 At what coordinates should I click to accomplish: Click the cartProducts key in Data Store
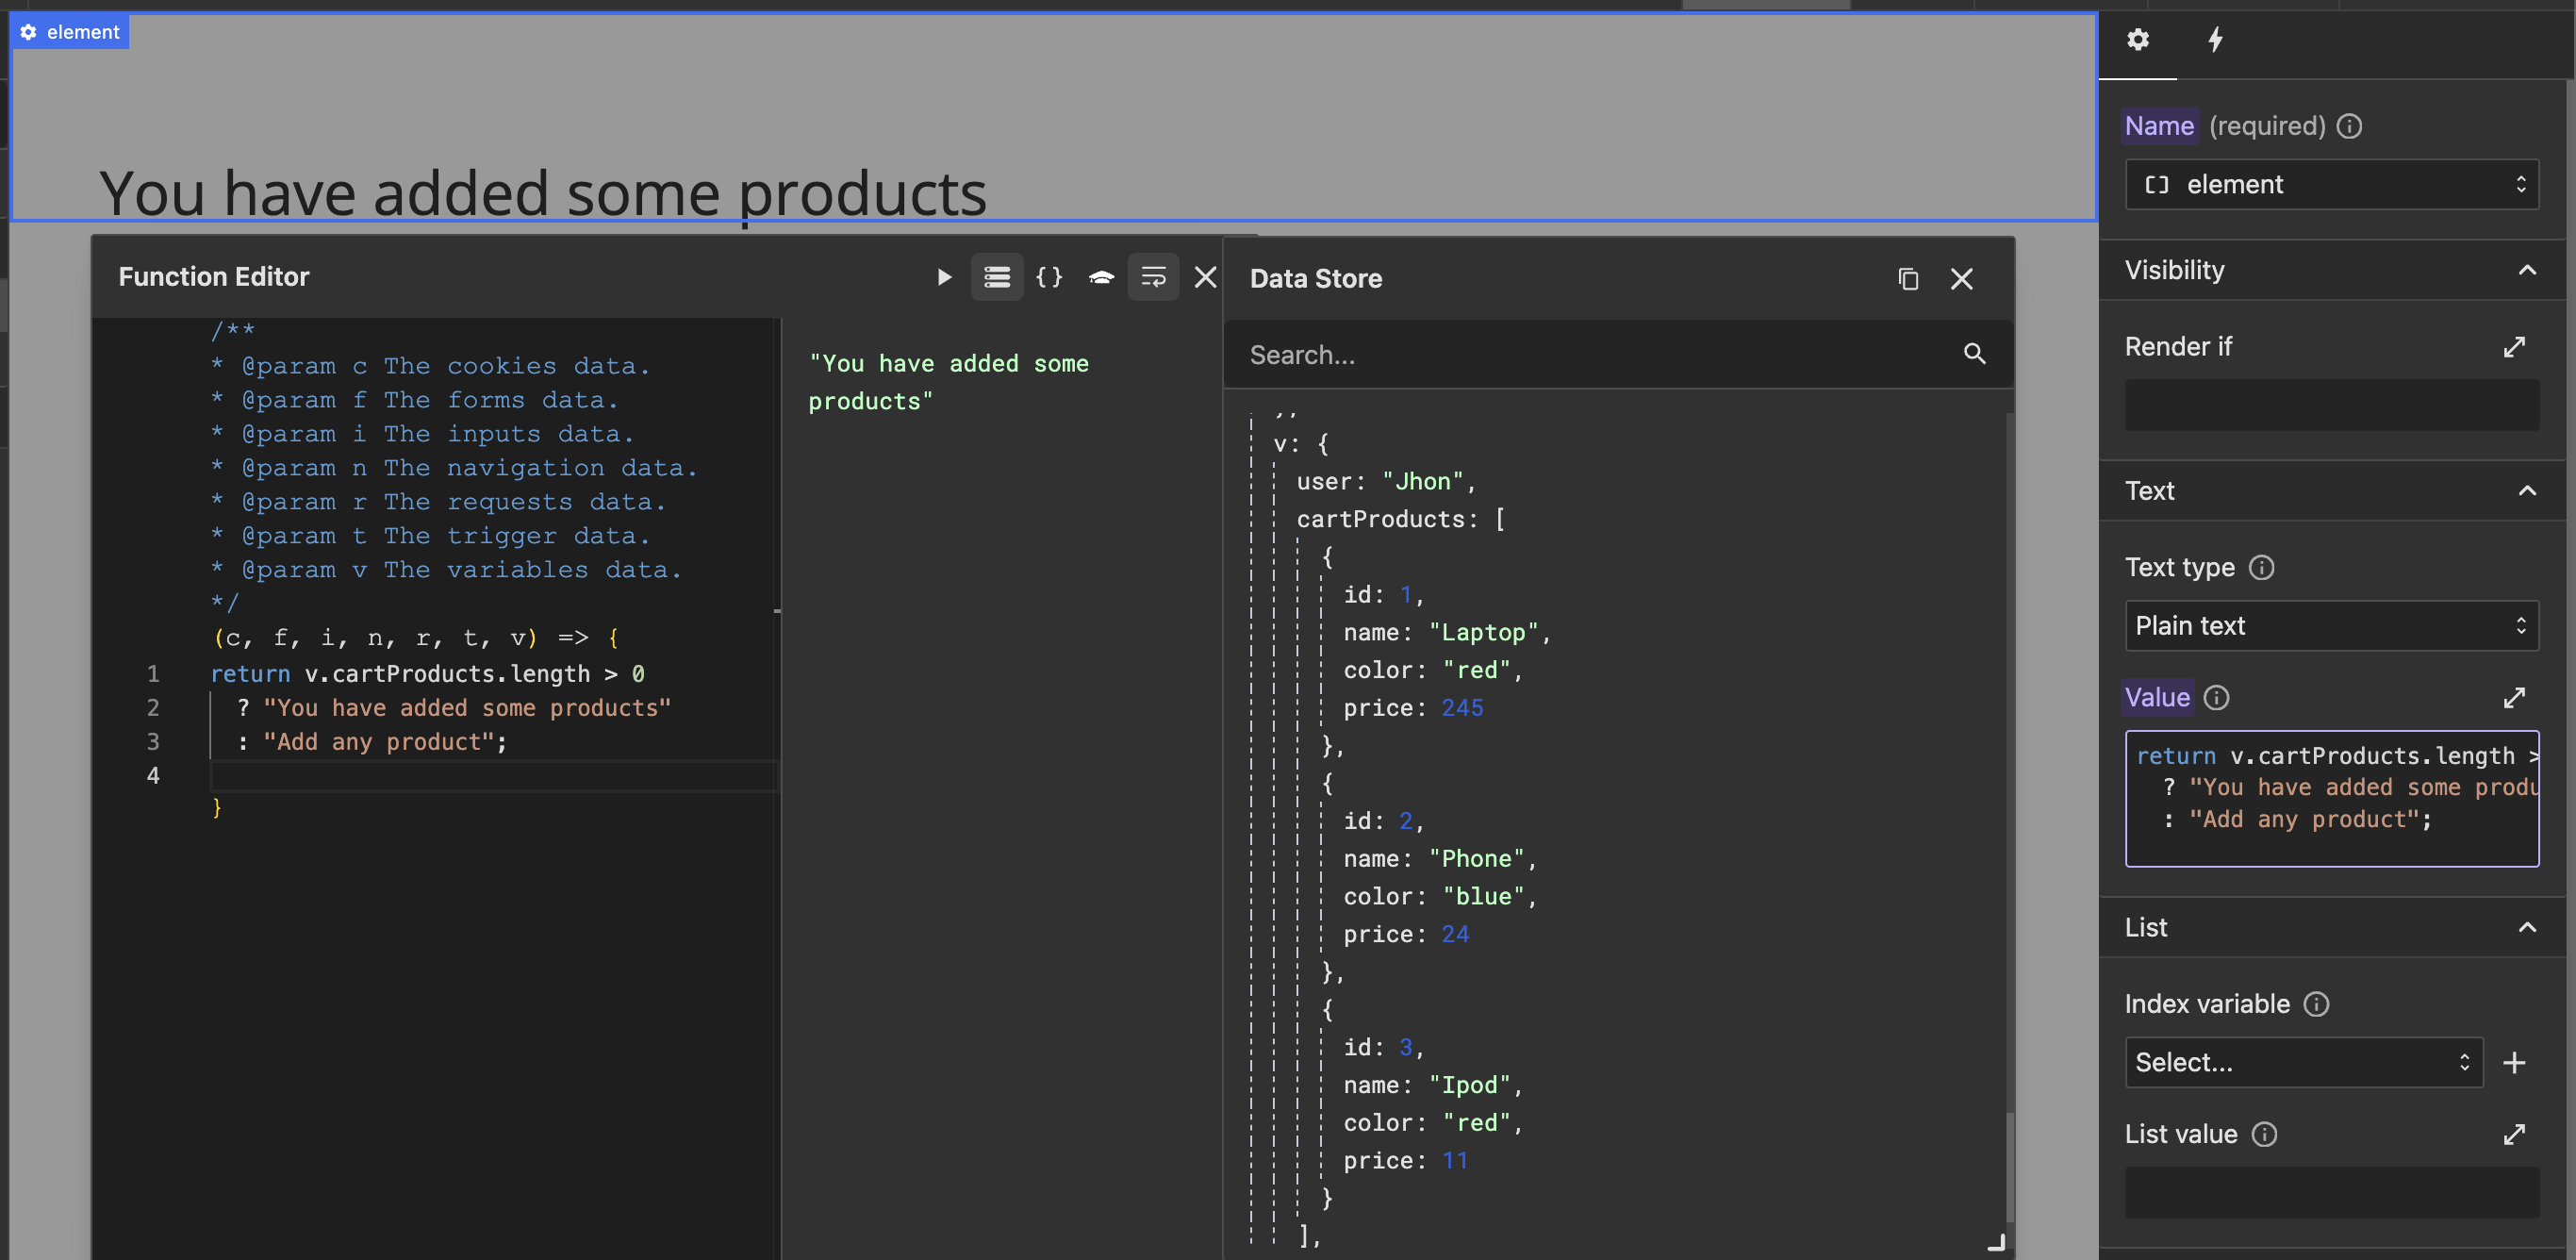click(x=1381, y=519)
